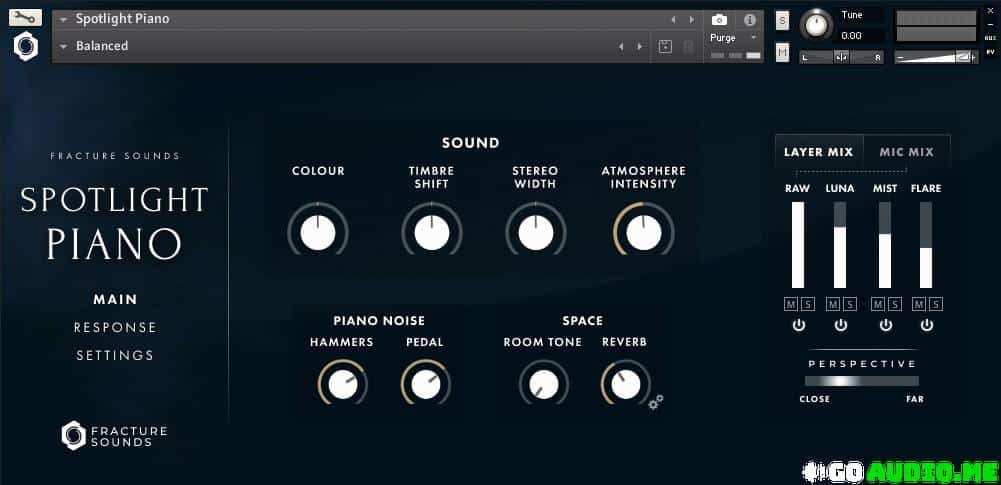Viewport: 1001px width, 485px height.
Task: Open the instrument info icon
Action: [x=749, y=19]
